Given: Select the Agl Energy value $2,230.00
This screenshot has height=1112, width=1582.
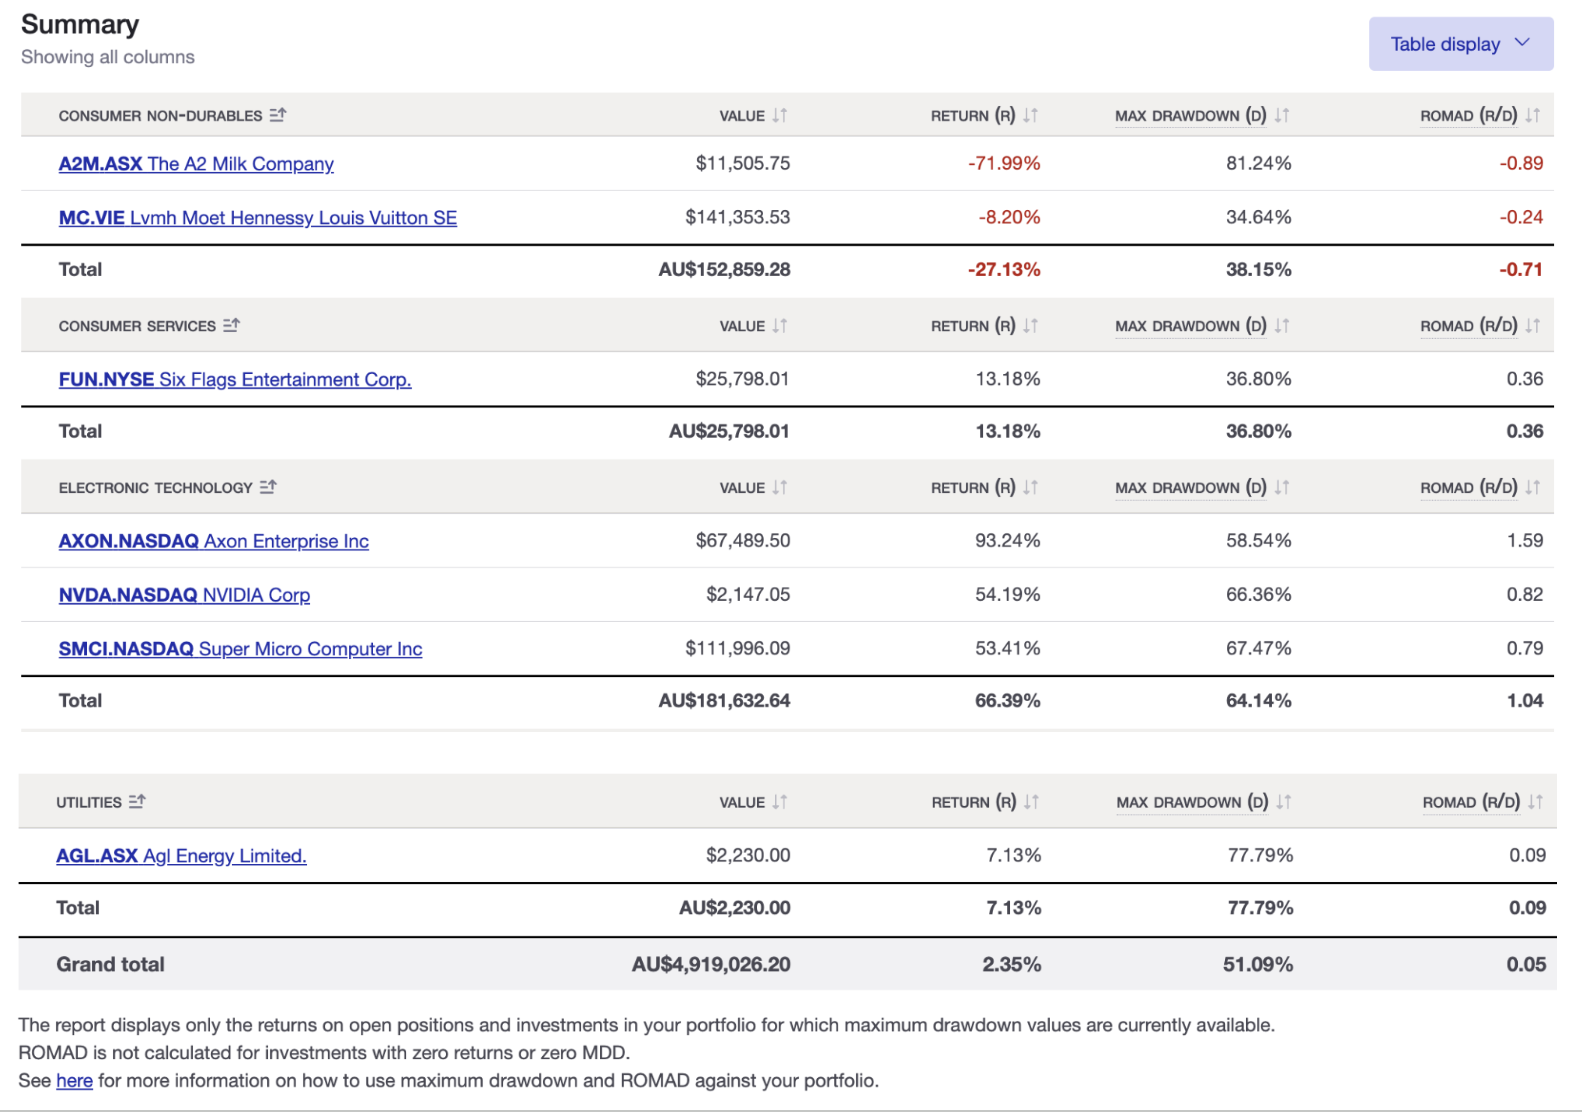Looking at the screenshot, I should [748, 855].
